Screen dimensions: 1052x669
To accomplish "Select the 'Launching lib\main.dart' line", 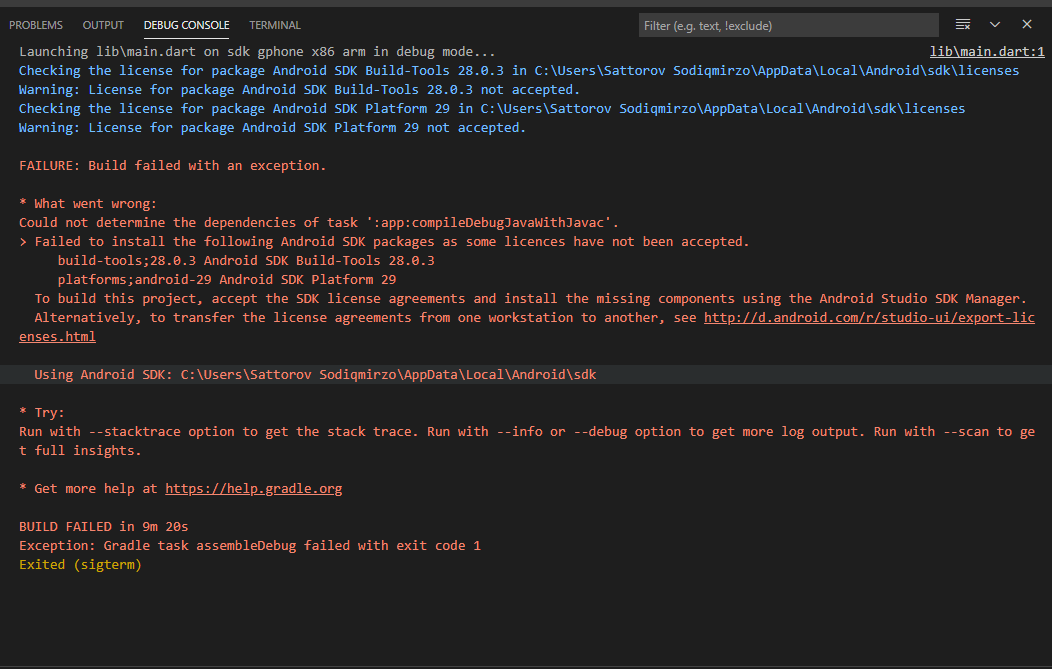I will point(257,52).
